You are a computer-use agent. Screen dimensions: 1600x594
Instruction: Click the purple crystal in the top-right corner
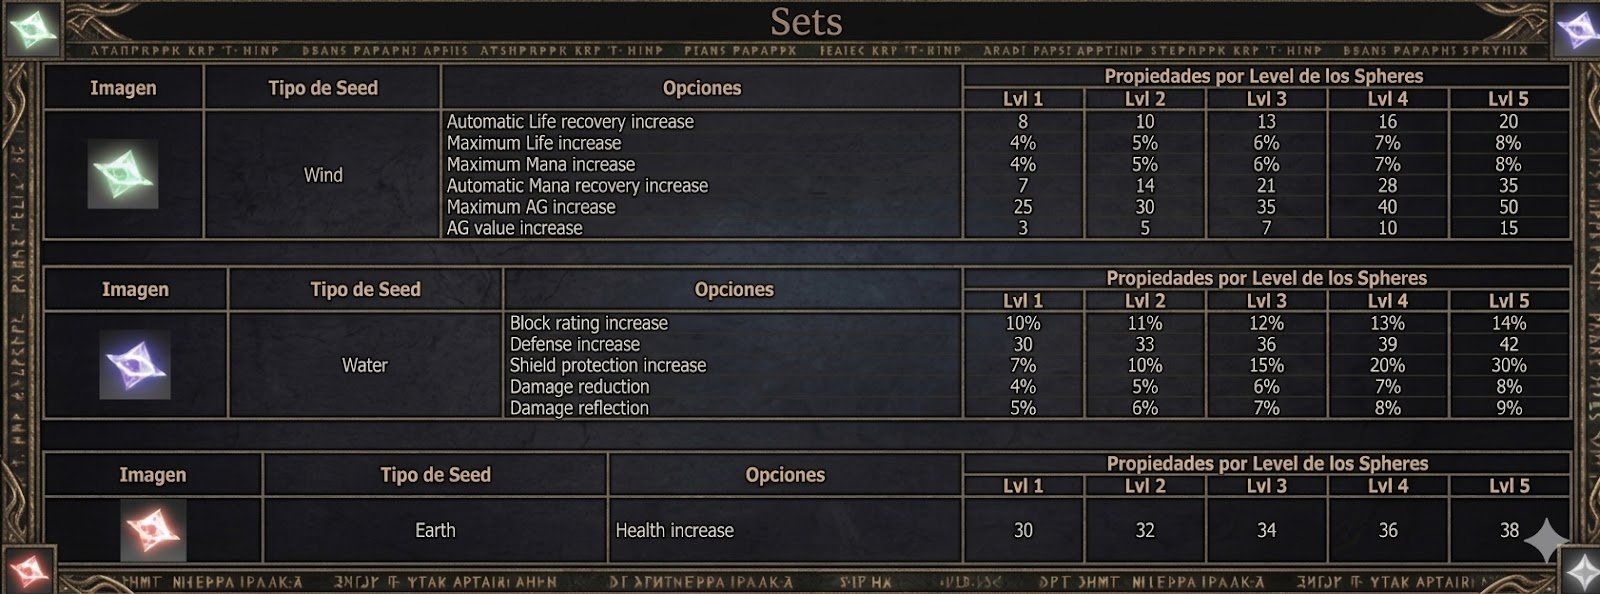coord(1577,29)
